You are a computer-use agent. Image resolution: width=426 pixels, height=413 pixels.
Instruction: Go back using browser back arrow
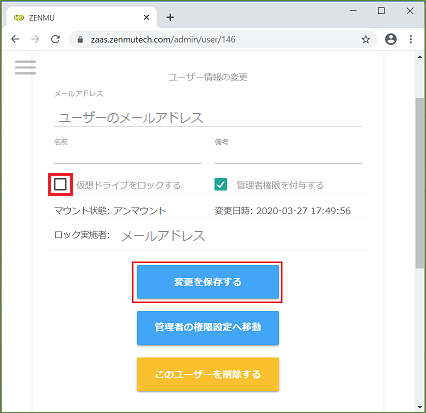tap(15, 39)
